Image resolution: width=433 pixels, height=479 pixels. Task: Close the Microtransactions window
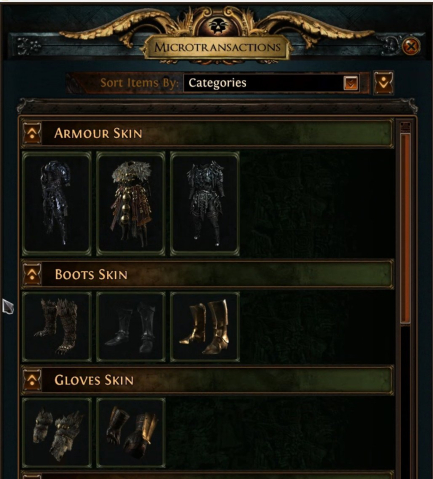tap(411, 46)
